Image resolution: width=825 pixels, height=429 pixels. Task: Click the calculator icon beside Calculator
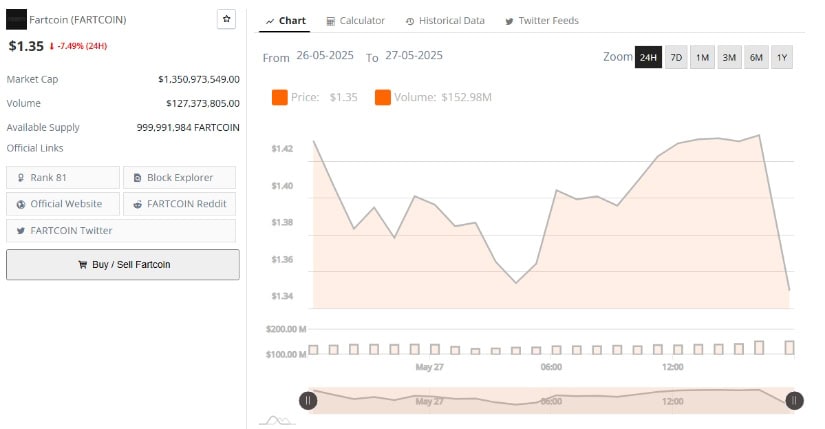[x=330, y=22]
